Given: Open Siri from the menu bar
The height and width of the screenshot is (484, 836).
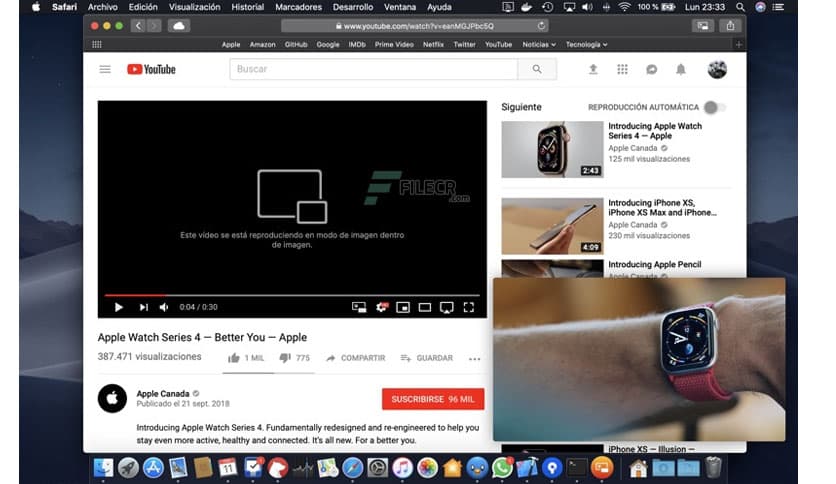Looking at the screenshot, I should point(760,7).
